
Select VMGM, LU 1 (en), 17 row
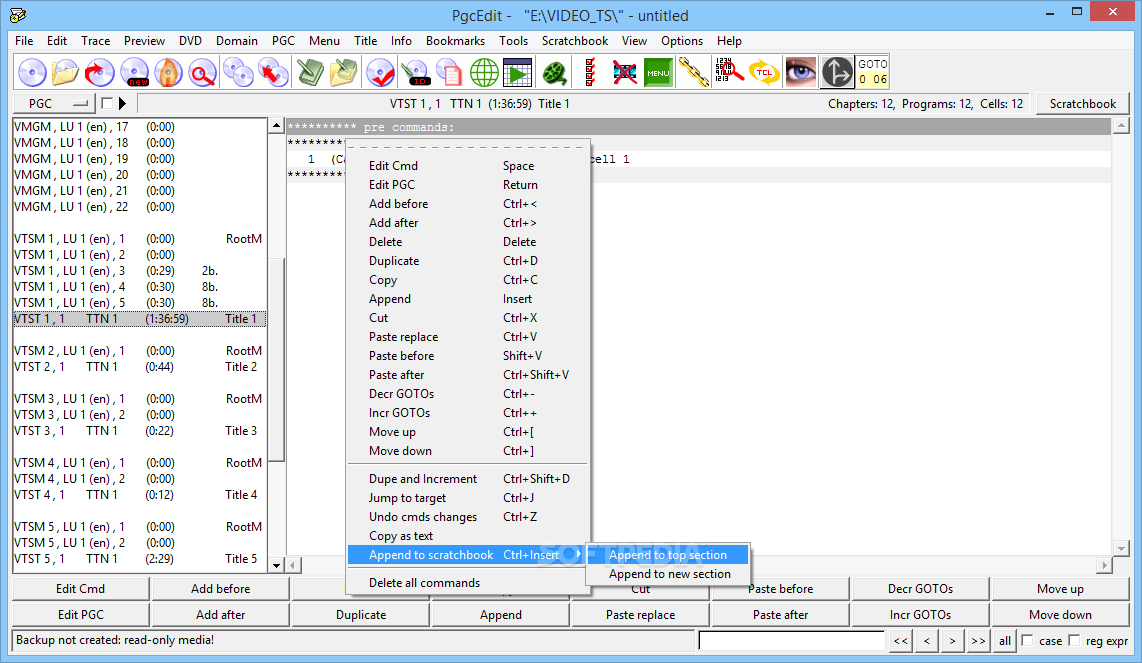[140, 127]
